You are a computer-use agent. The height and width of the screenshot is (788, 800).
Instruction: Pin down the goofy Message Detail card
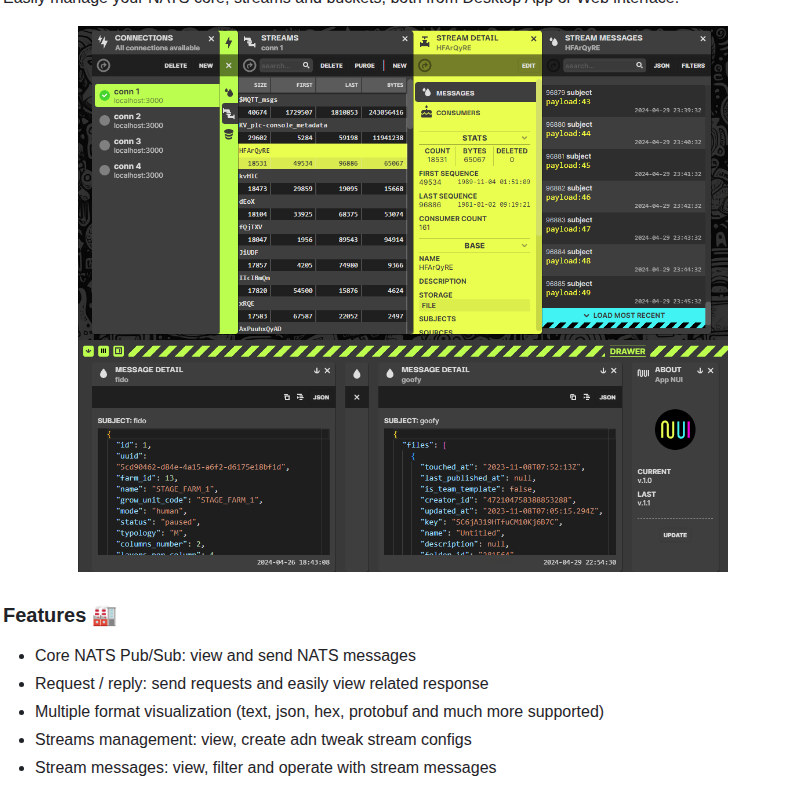[x=603, y=371]
